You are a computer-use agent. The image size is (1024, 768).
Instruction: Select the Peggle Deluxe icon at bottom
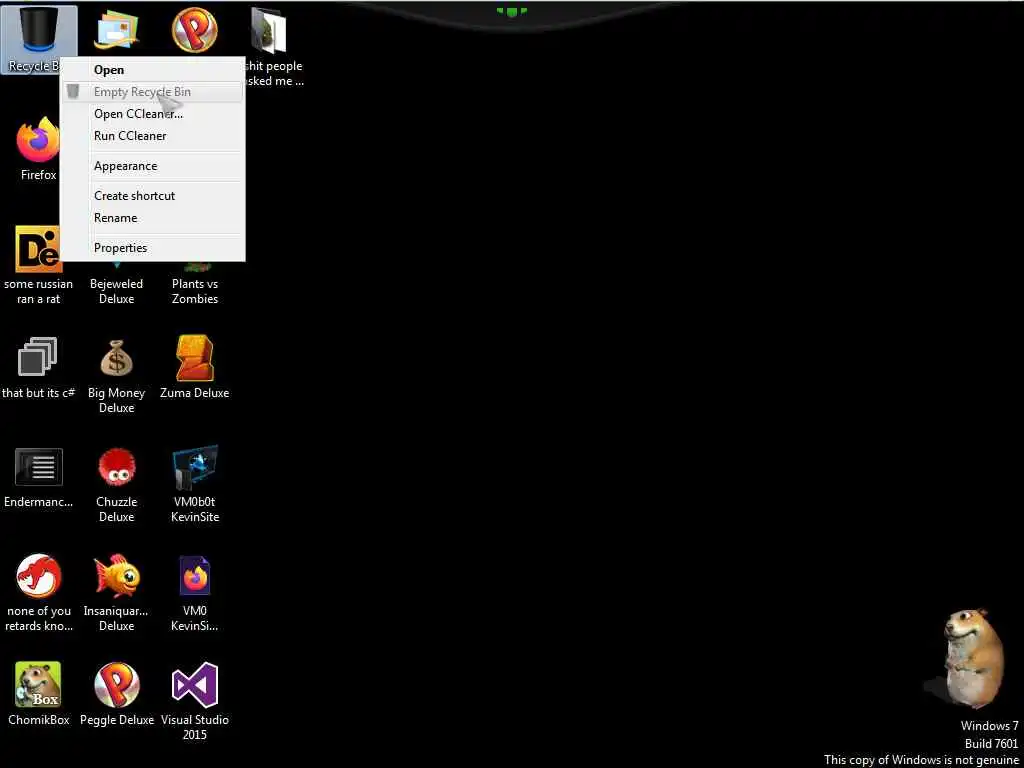point(116,685)
